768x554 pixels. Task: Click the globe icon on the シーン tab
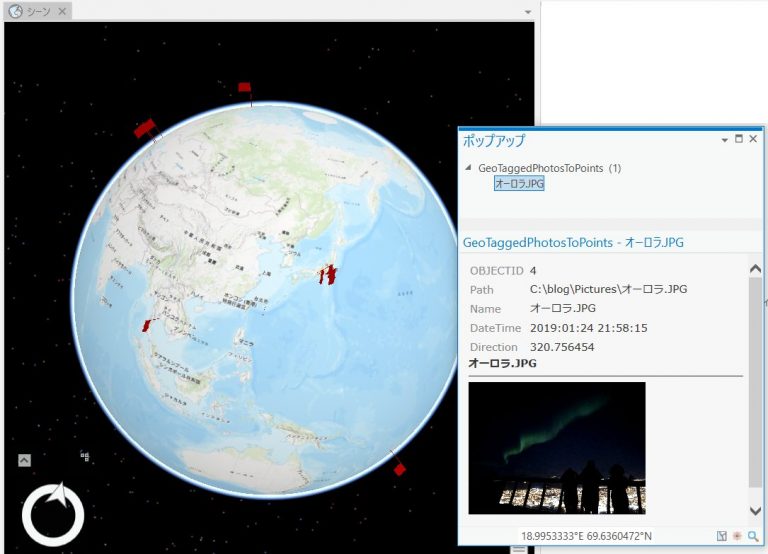16,11
